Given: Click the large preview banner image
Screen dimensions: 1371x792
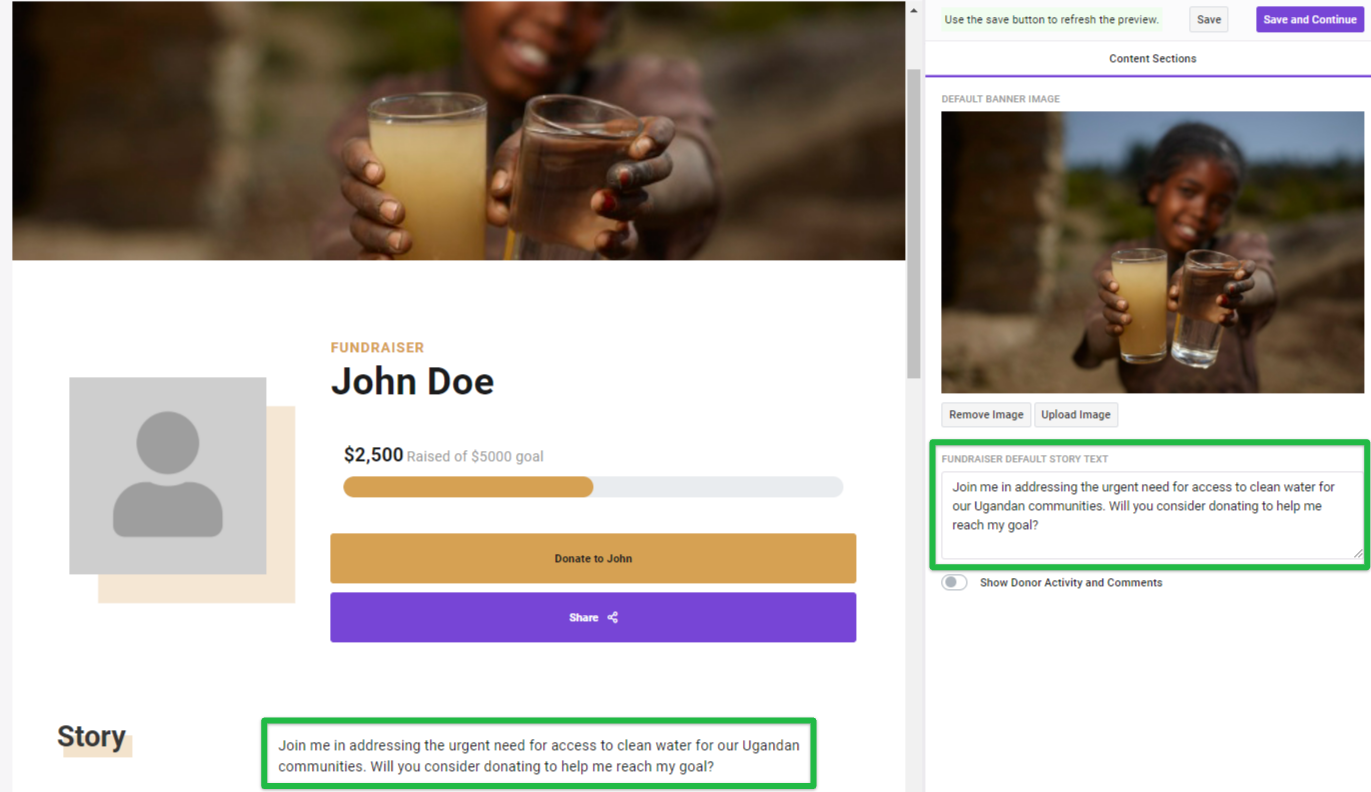Looking at the screenshot, I should (458, 131).
